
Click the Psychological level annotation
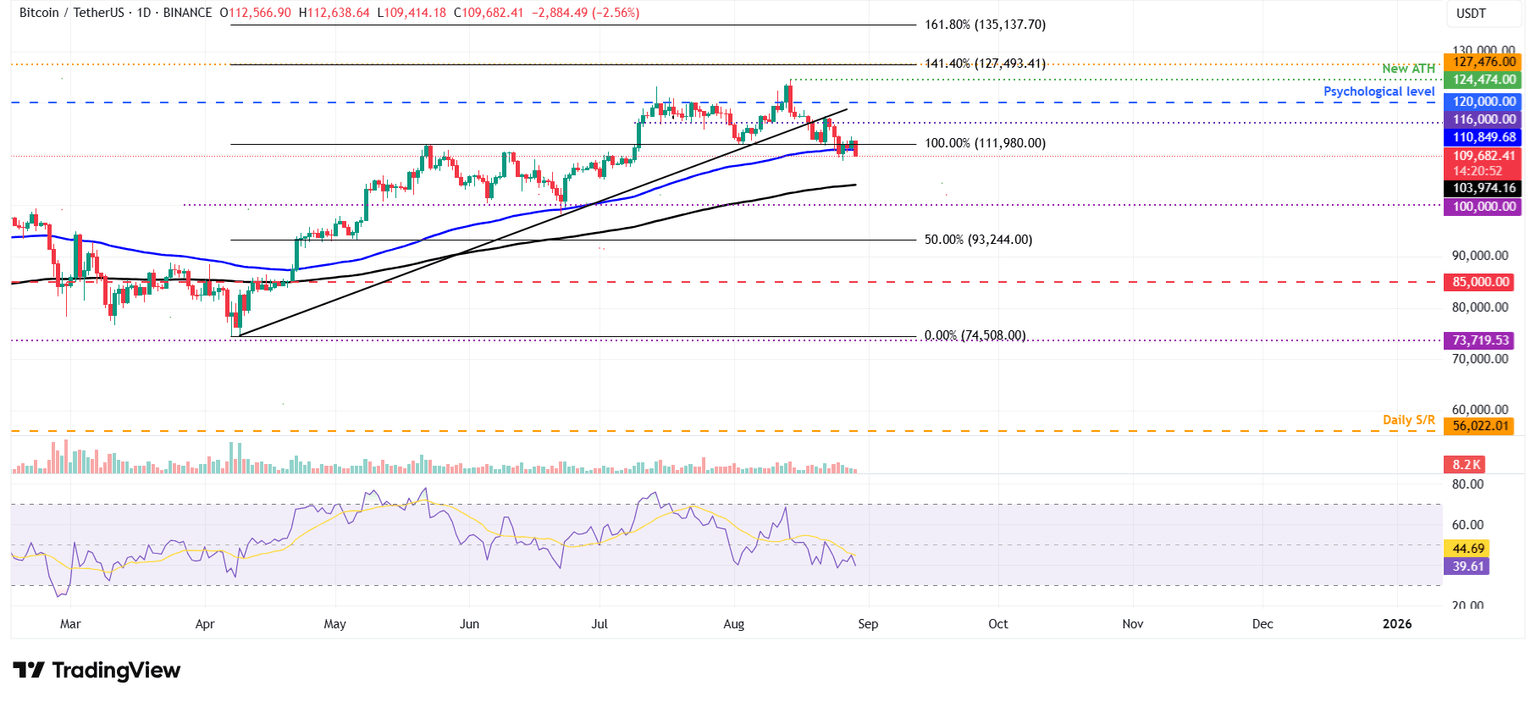point(1380,91)
